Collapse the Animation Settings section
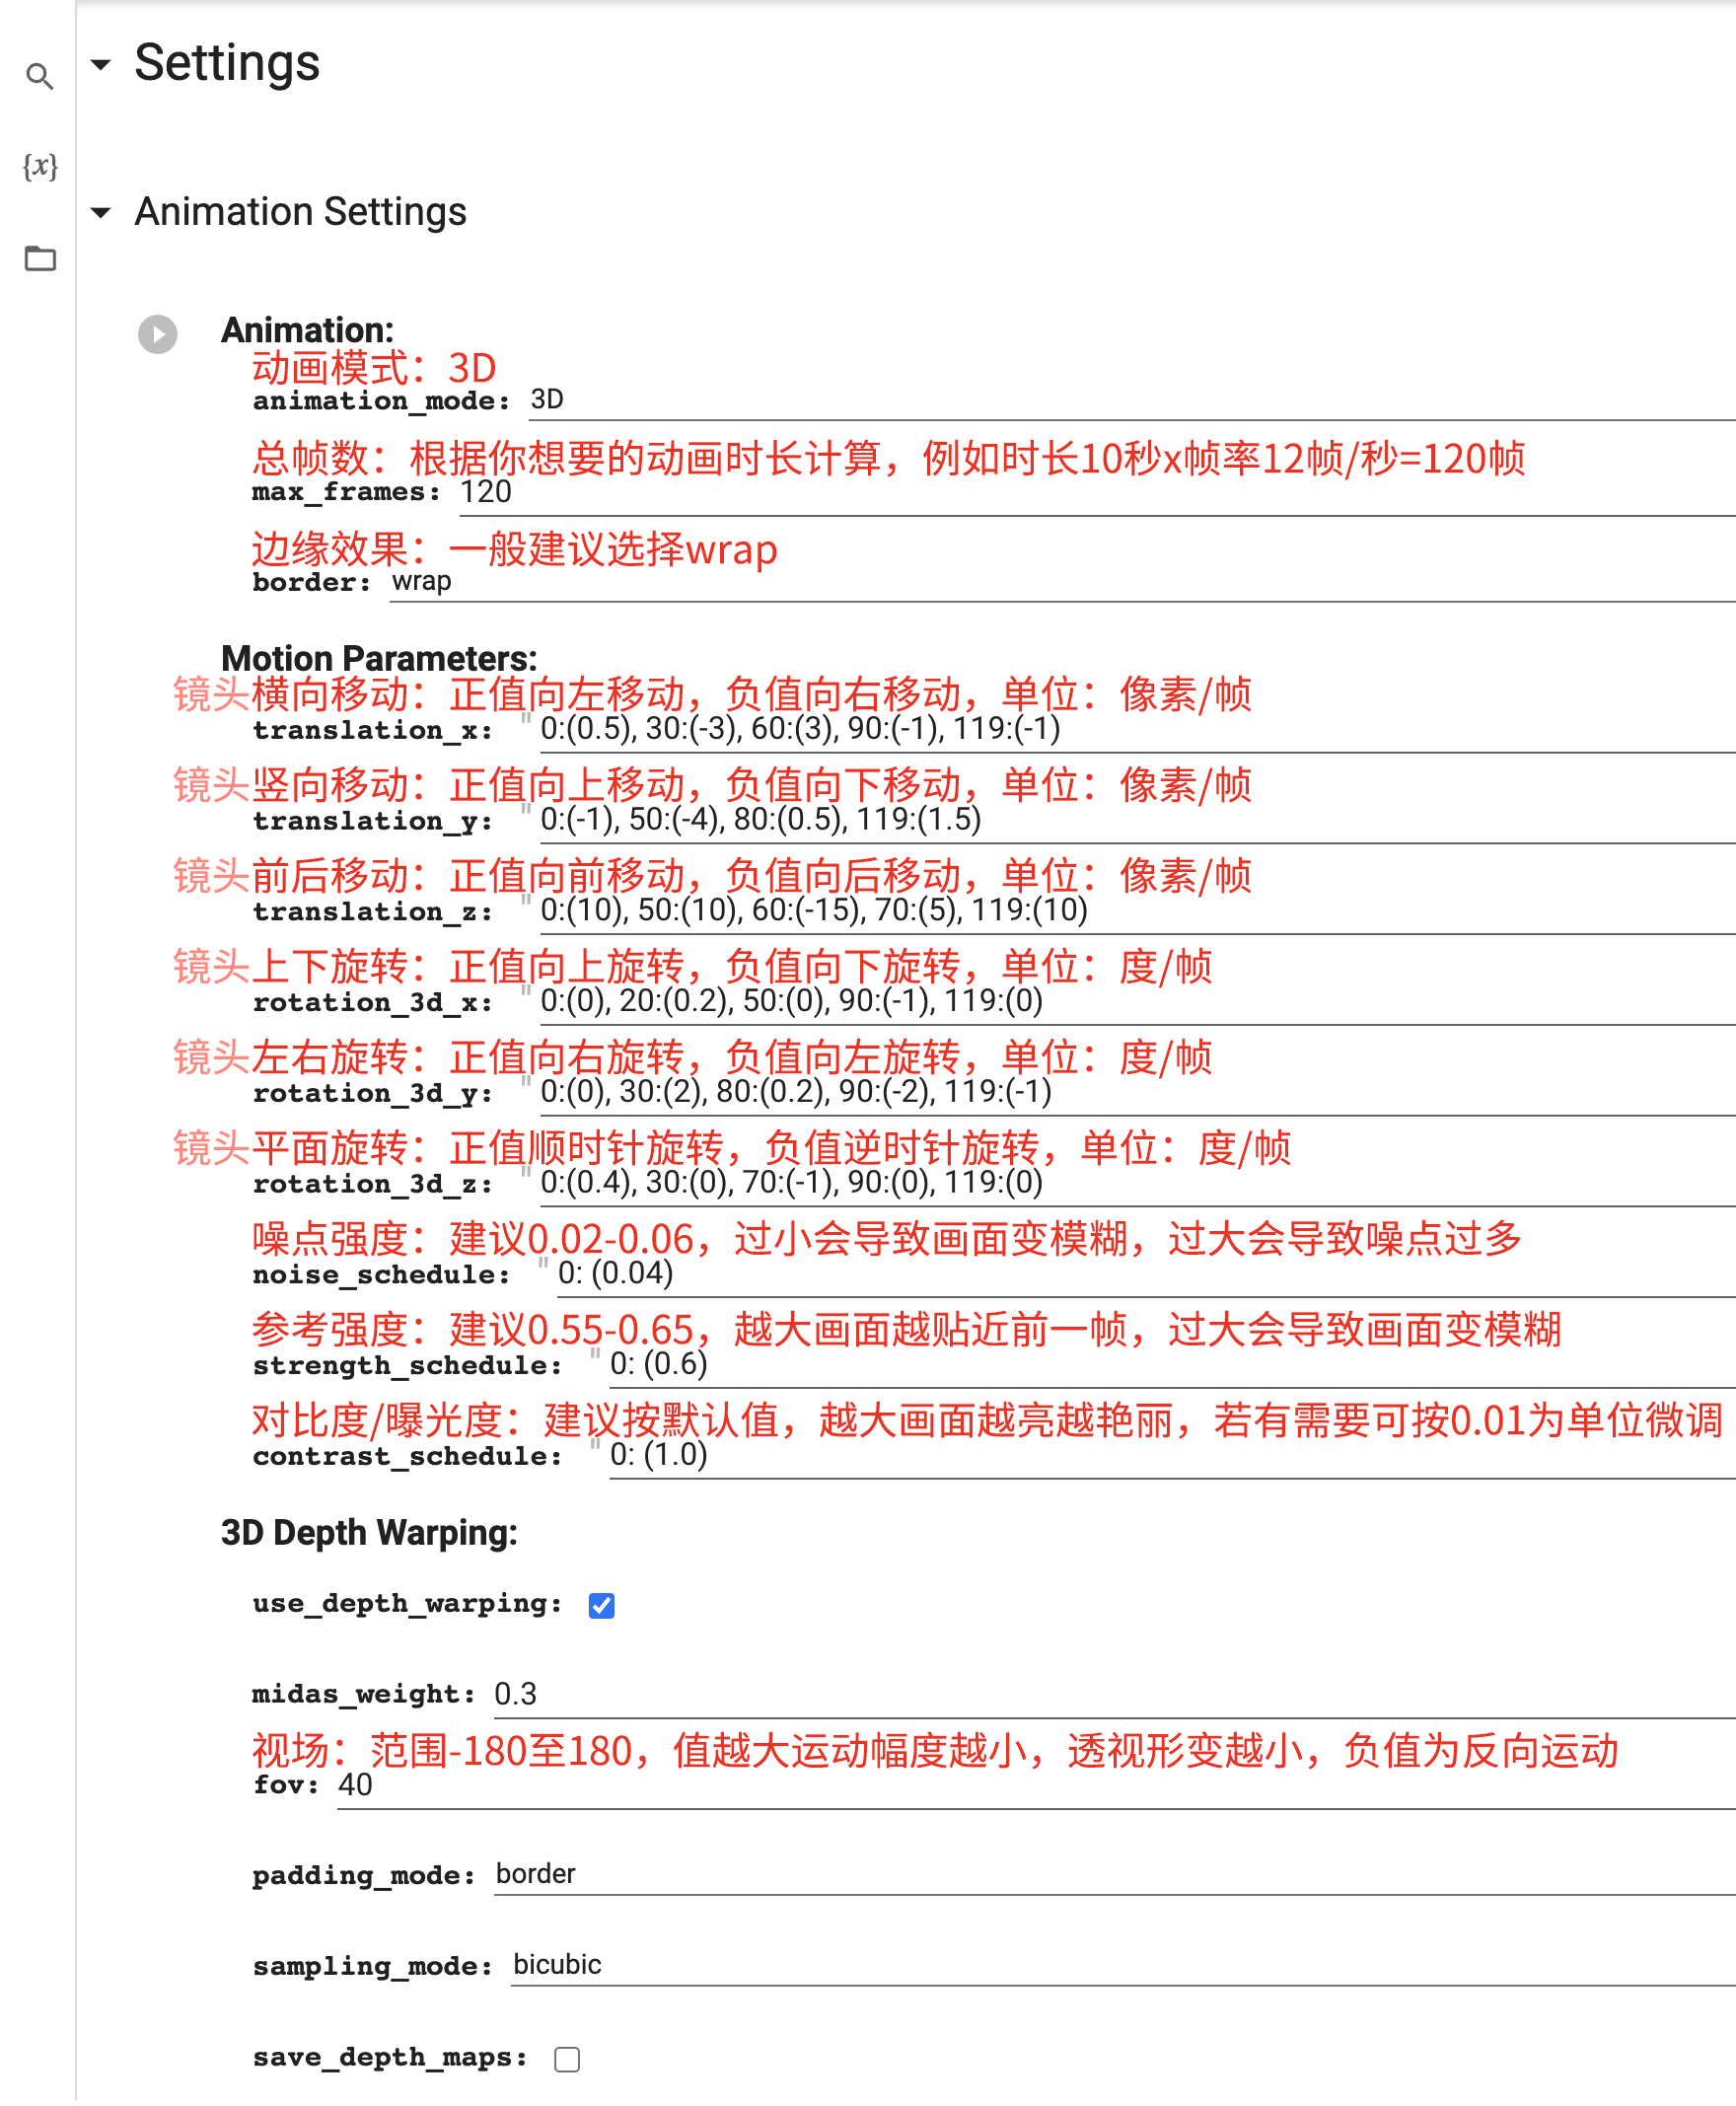This screenshot has width=1736, height=2106. [101, 212]
